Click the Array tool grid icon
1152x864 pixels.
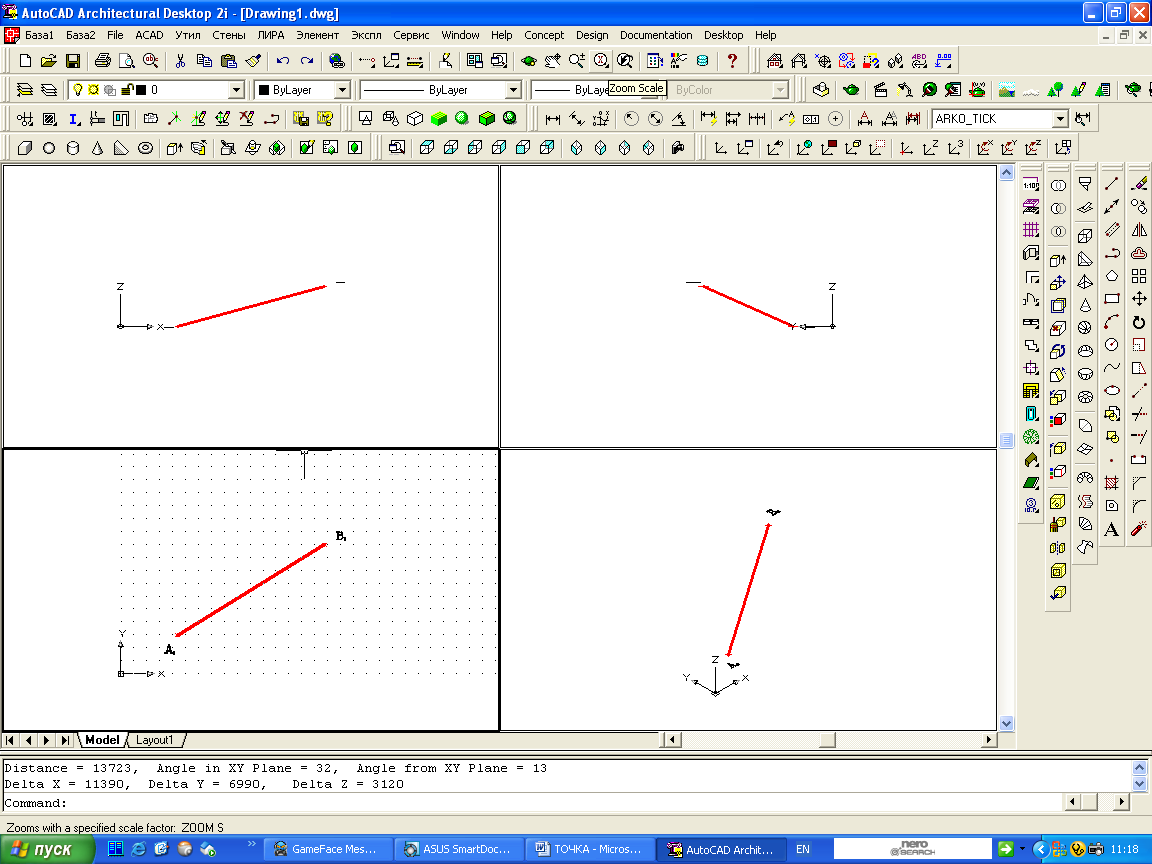pyautogui.click(x=1139, y=276)
